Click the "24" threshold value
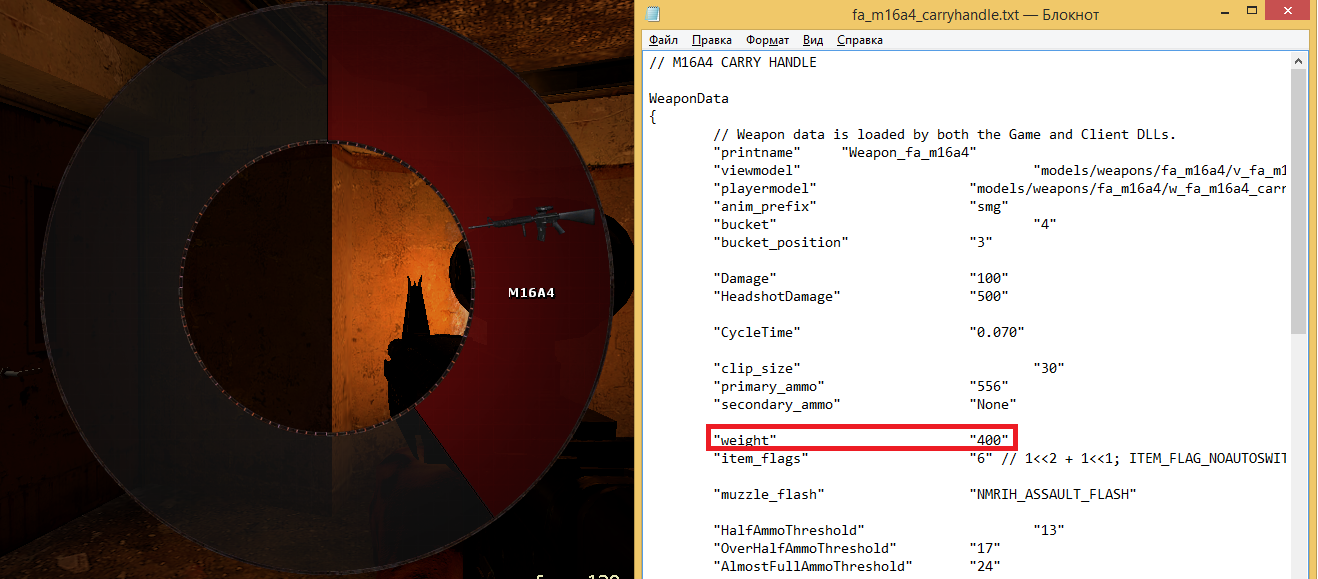This screenshot has width=1318, height=579. [985, 566]
